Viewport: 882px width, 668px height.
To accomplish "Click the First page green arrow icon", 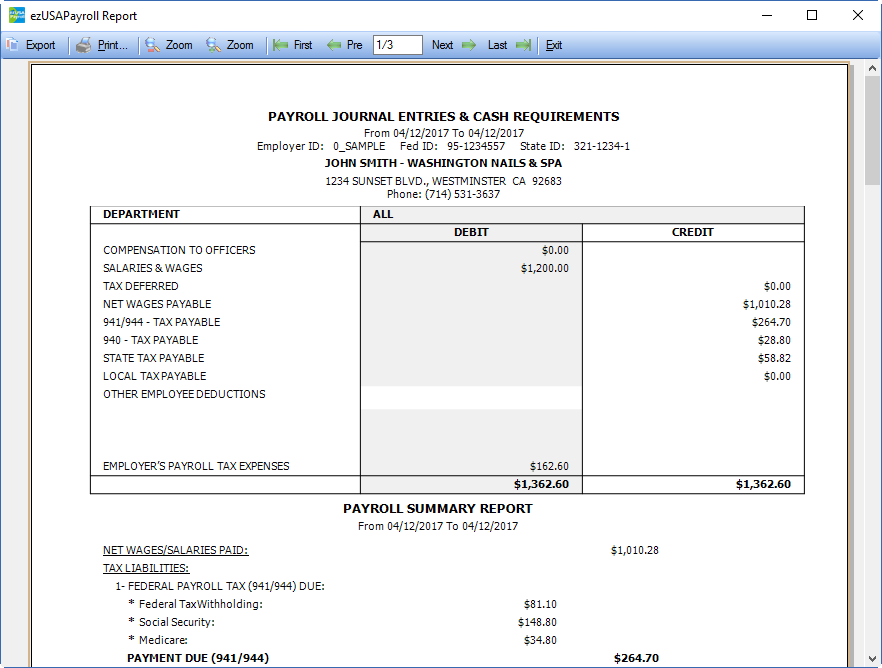I will point(280,45).
